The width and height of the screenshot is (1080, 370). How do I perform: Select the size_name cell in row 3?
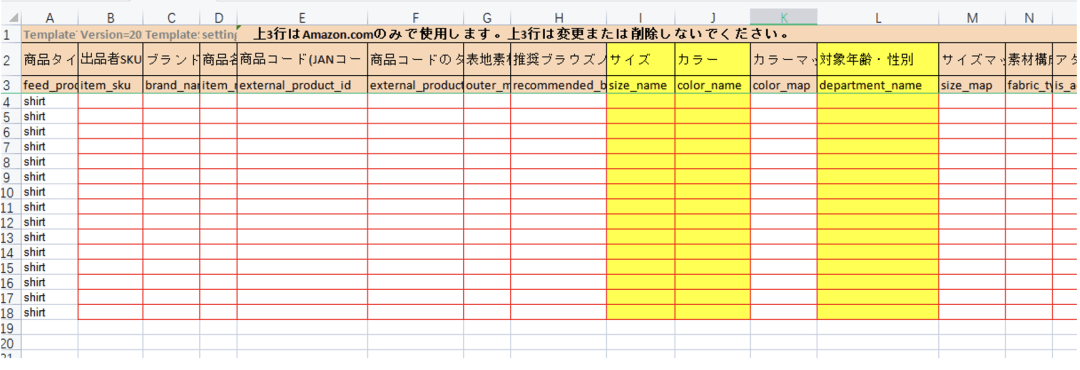coord(641,85)
